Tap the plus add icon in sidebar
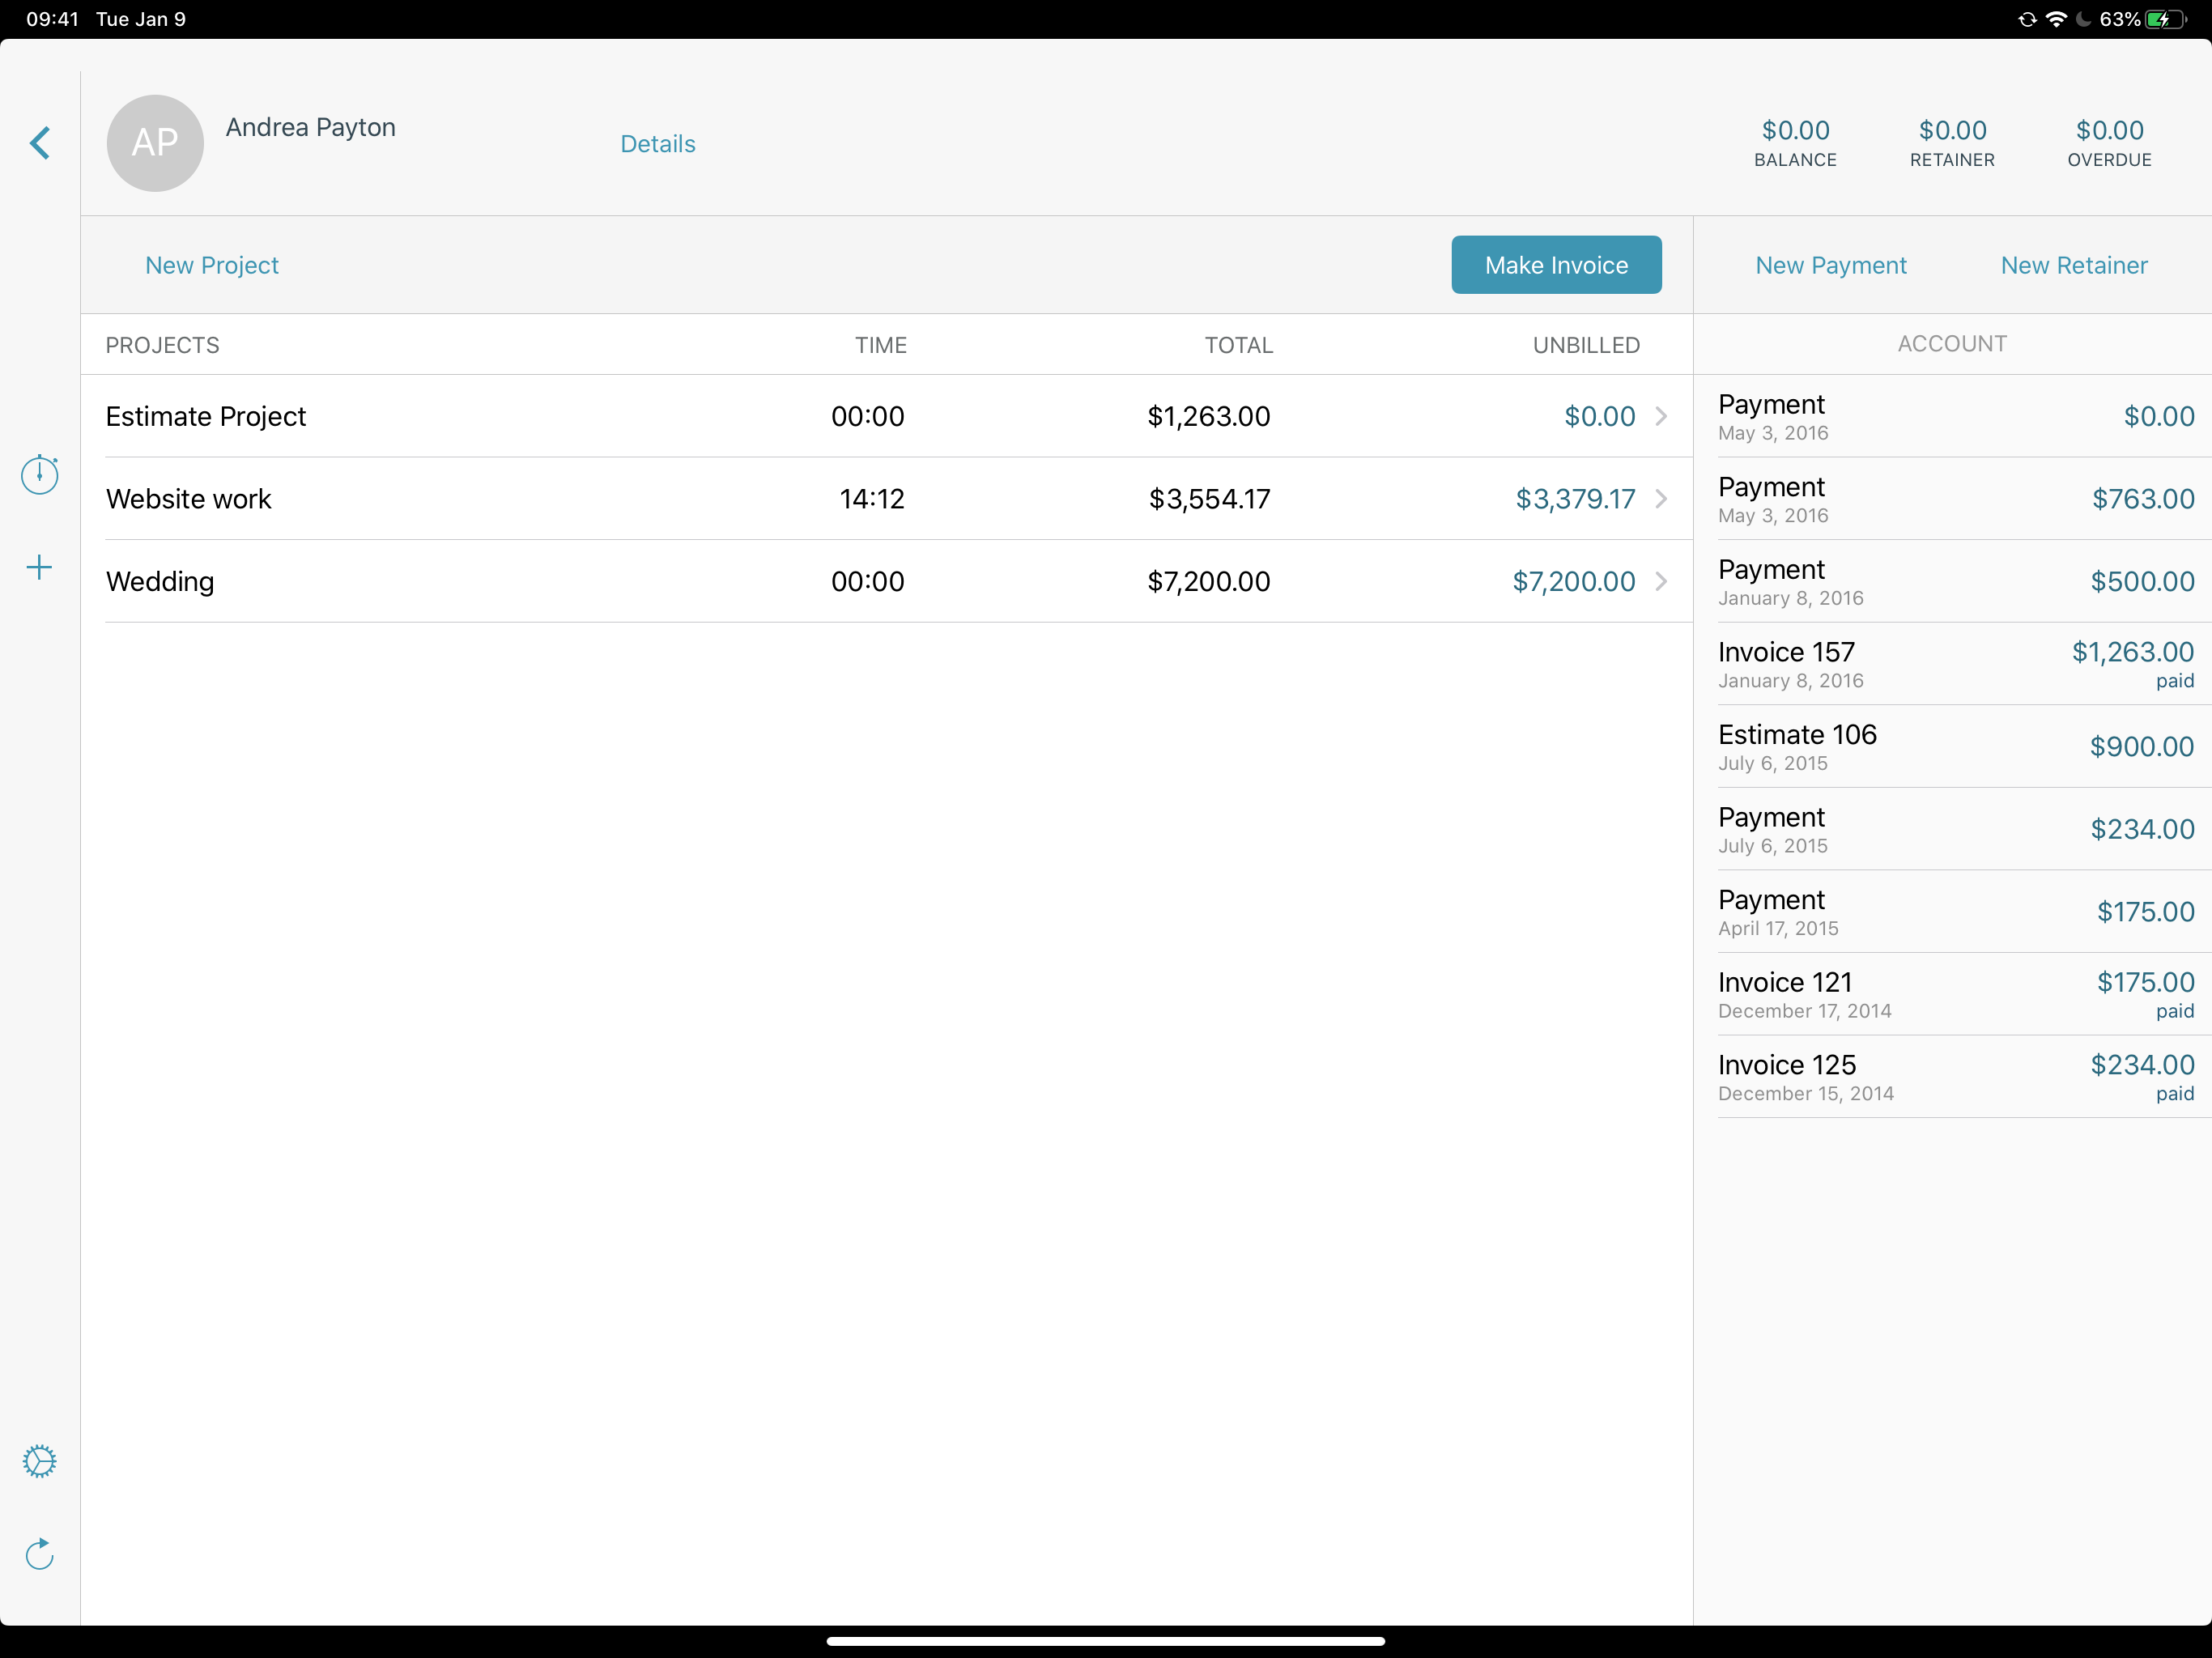 [39, 568]
